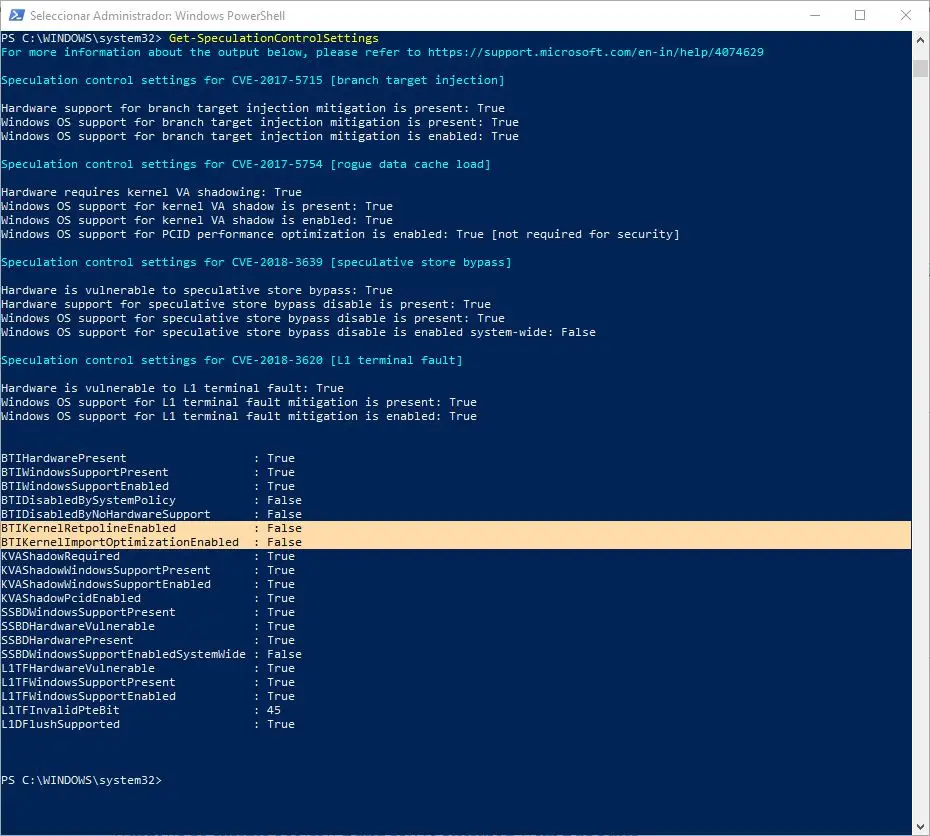Click the SSBDHardwareVulnerable row
Viewport: 930px width, 836px height.
[x=148, y=626]
